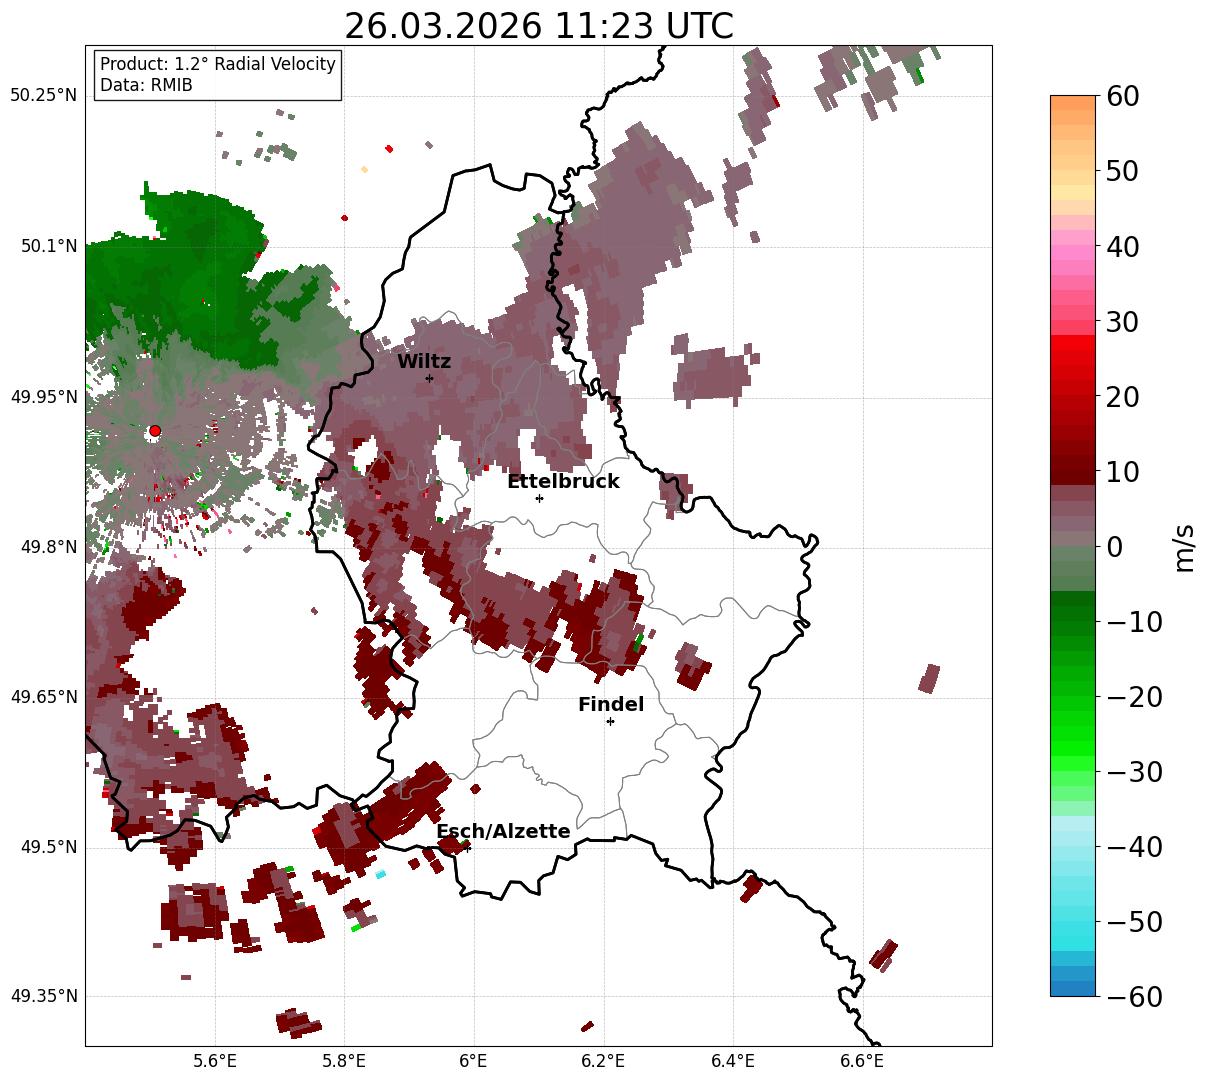Click the 6°E longitude label
Viewport: 1207px width, 1081px height.
tap(473, 1061)
